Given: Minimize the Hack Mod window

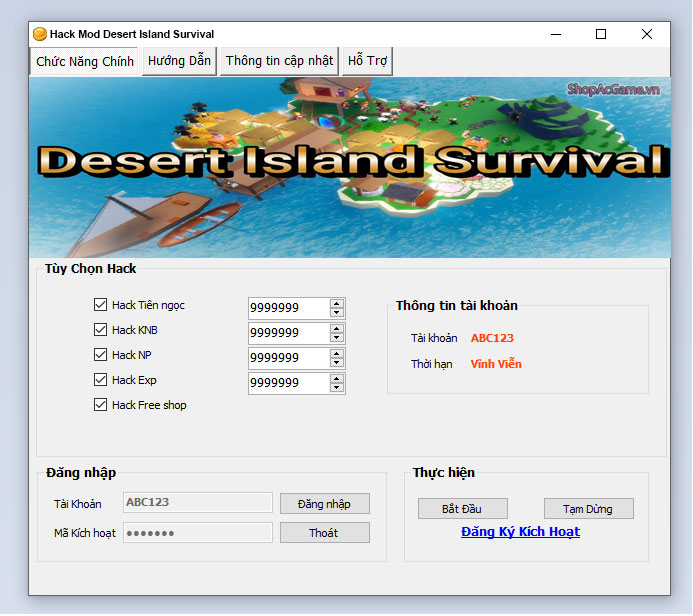Looking at the screenshot, I should (x=556, y=34).
